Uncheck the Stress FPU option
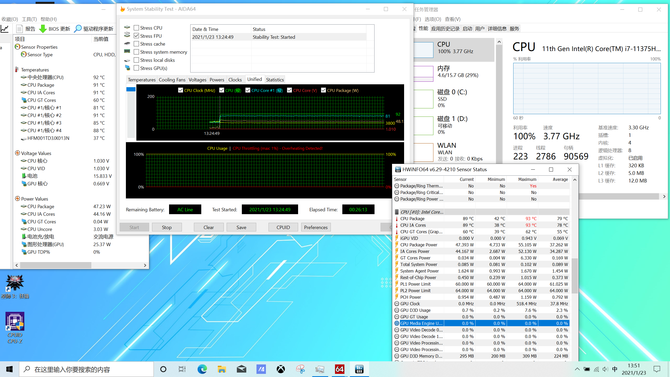 point(136,36)
